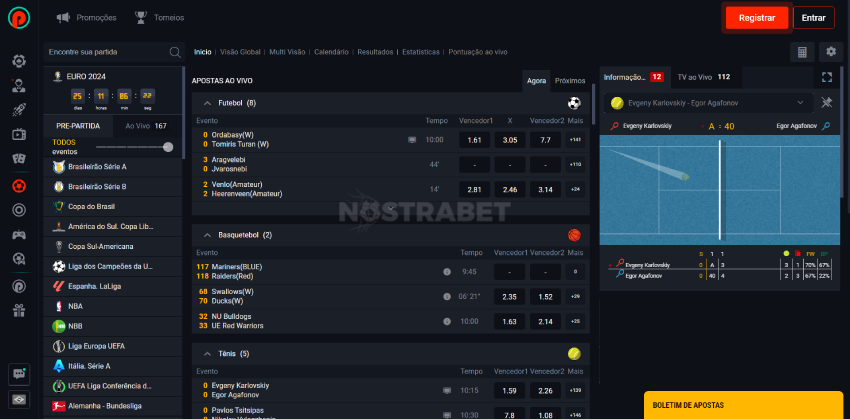Open the live dealer sidebar icon
Image resolution: width=850 pixels, height=419 pixels.
(19, 85)
